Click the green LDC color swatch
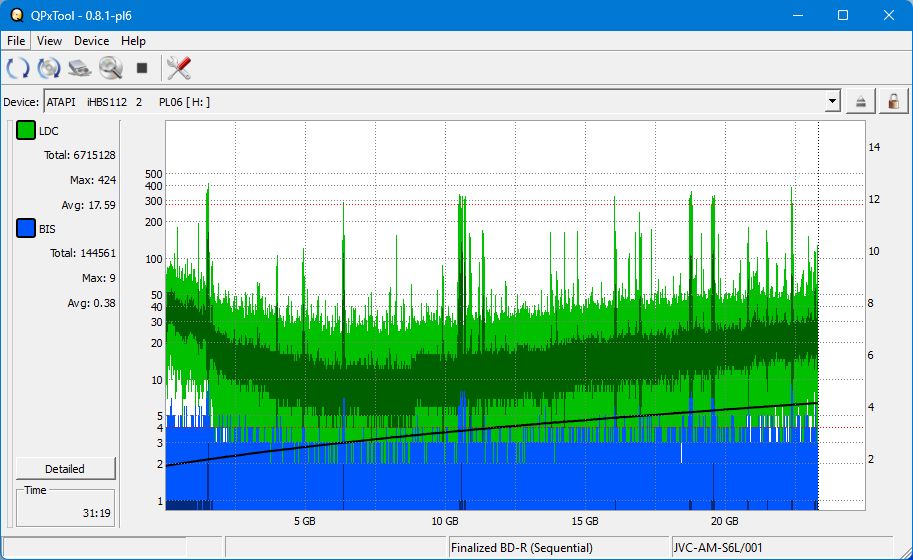Viewport: 913px width, 560px height. [26, 131]
